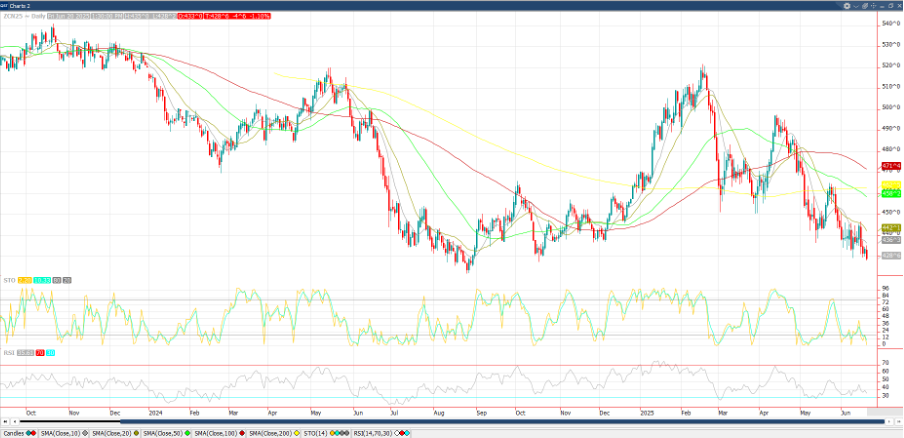Click the RSI label in RSI pane
Screen dimensions: 904x438
click(8, 353)
